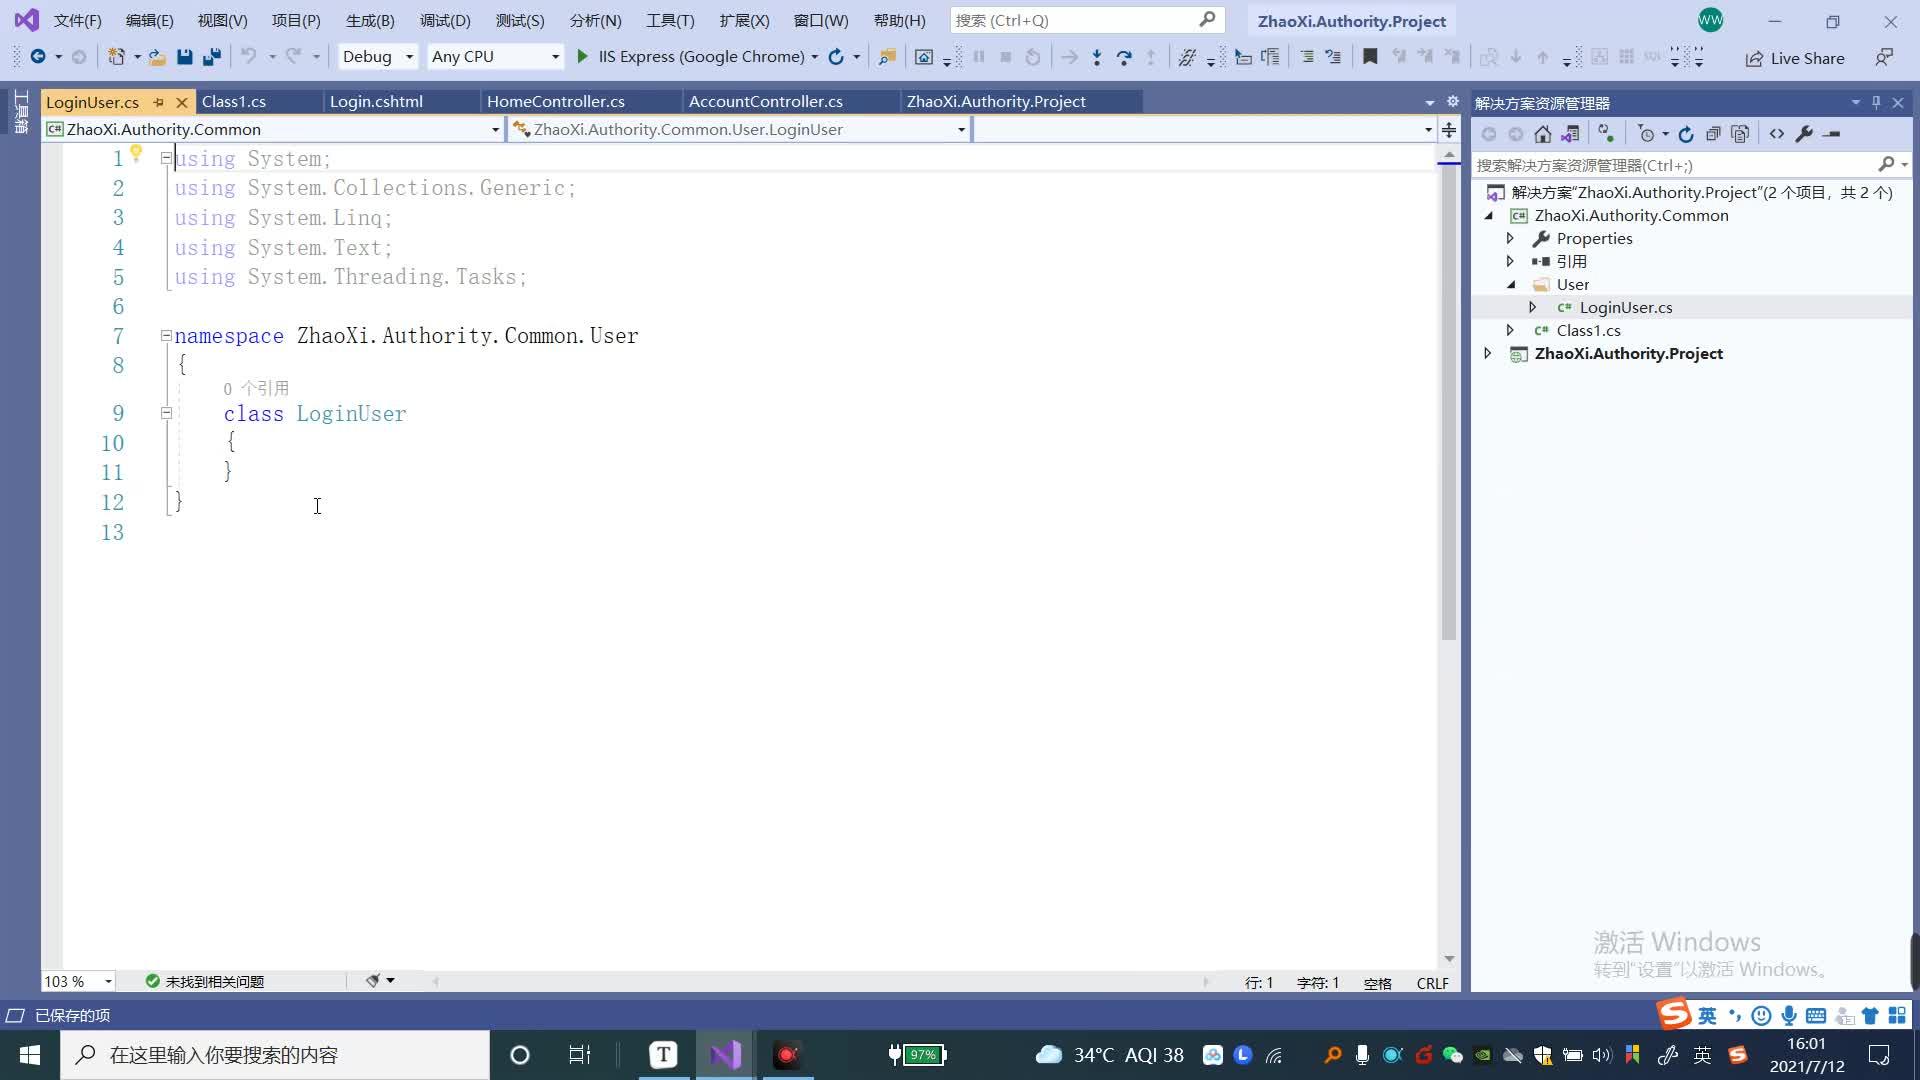Click the Live Share button
Image resolution: width=1920 pixels, height=1080 pixels.
[1795, 58]
